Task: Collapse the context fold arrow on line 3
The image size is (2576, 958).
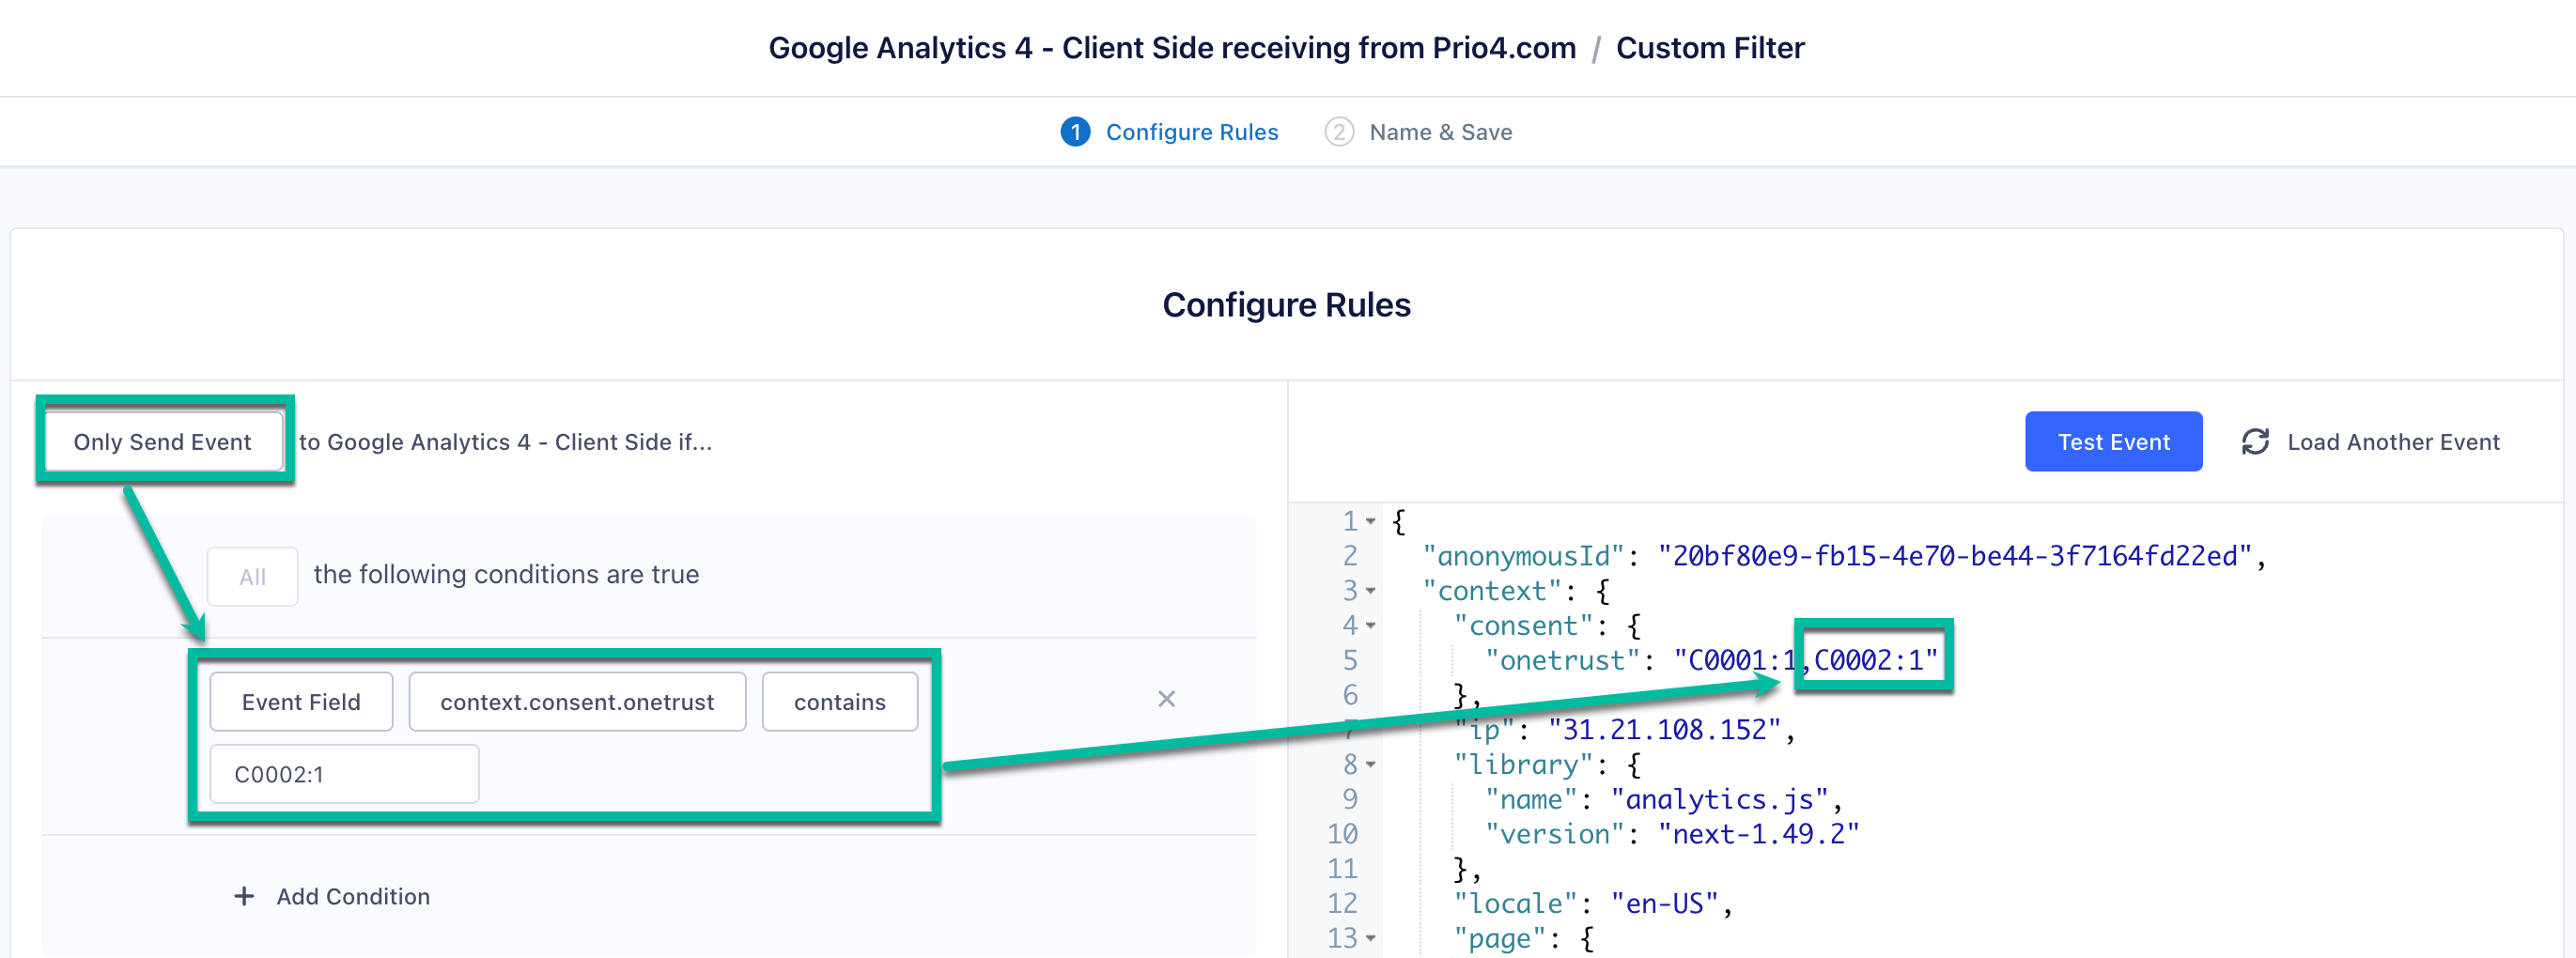Action: click(1371, 591)
